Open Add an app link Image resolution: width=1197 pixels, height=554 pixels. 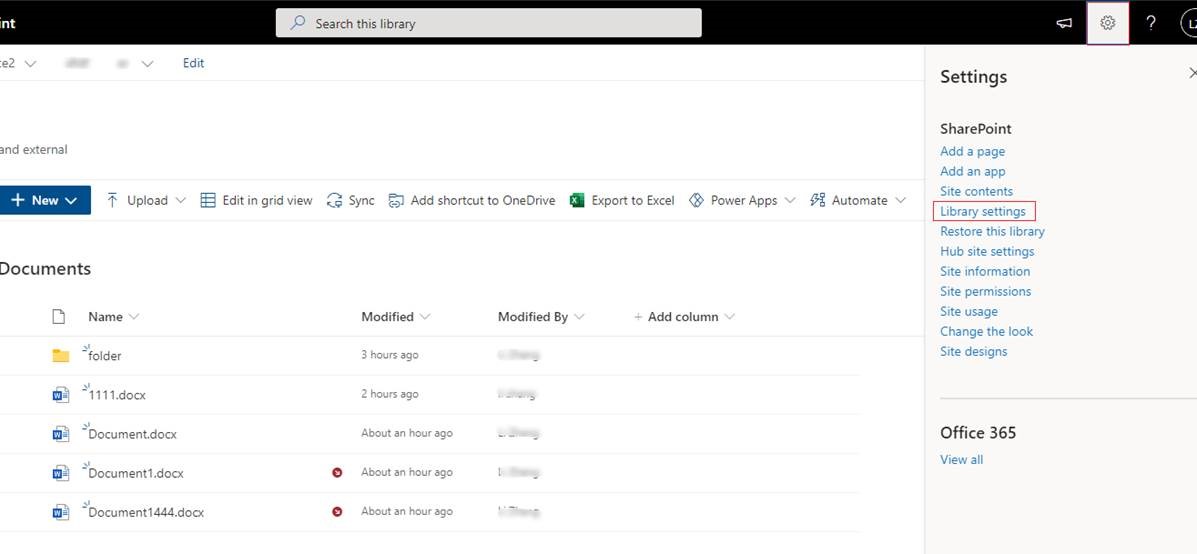pos(973,171)
